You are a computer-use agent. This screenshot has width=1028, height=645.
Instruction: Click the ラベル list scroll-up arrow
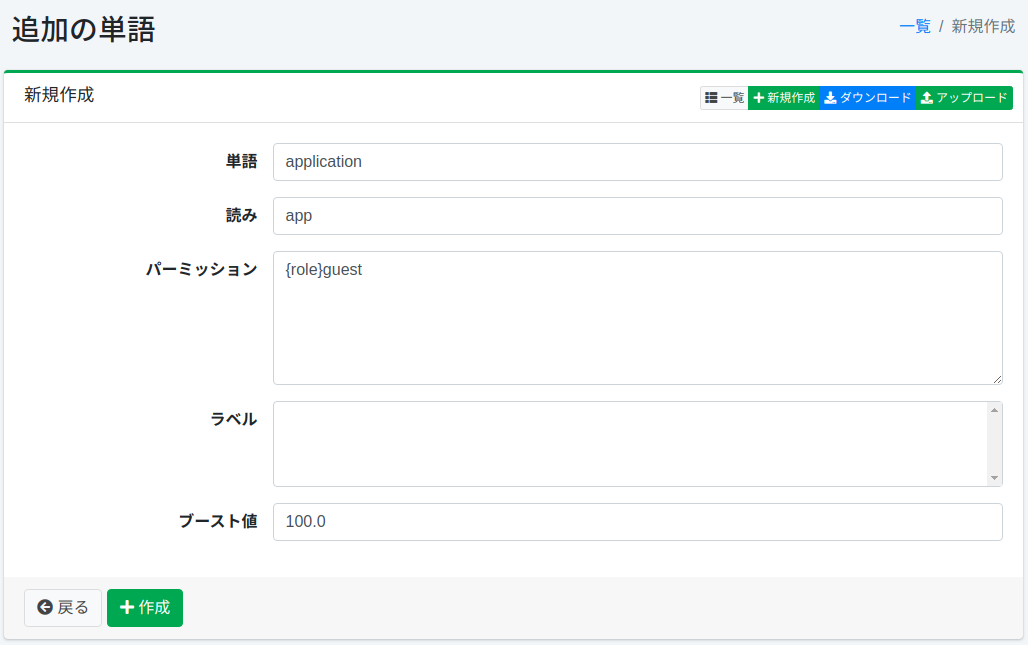coord(994,410)
